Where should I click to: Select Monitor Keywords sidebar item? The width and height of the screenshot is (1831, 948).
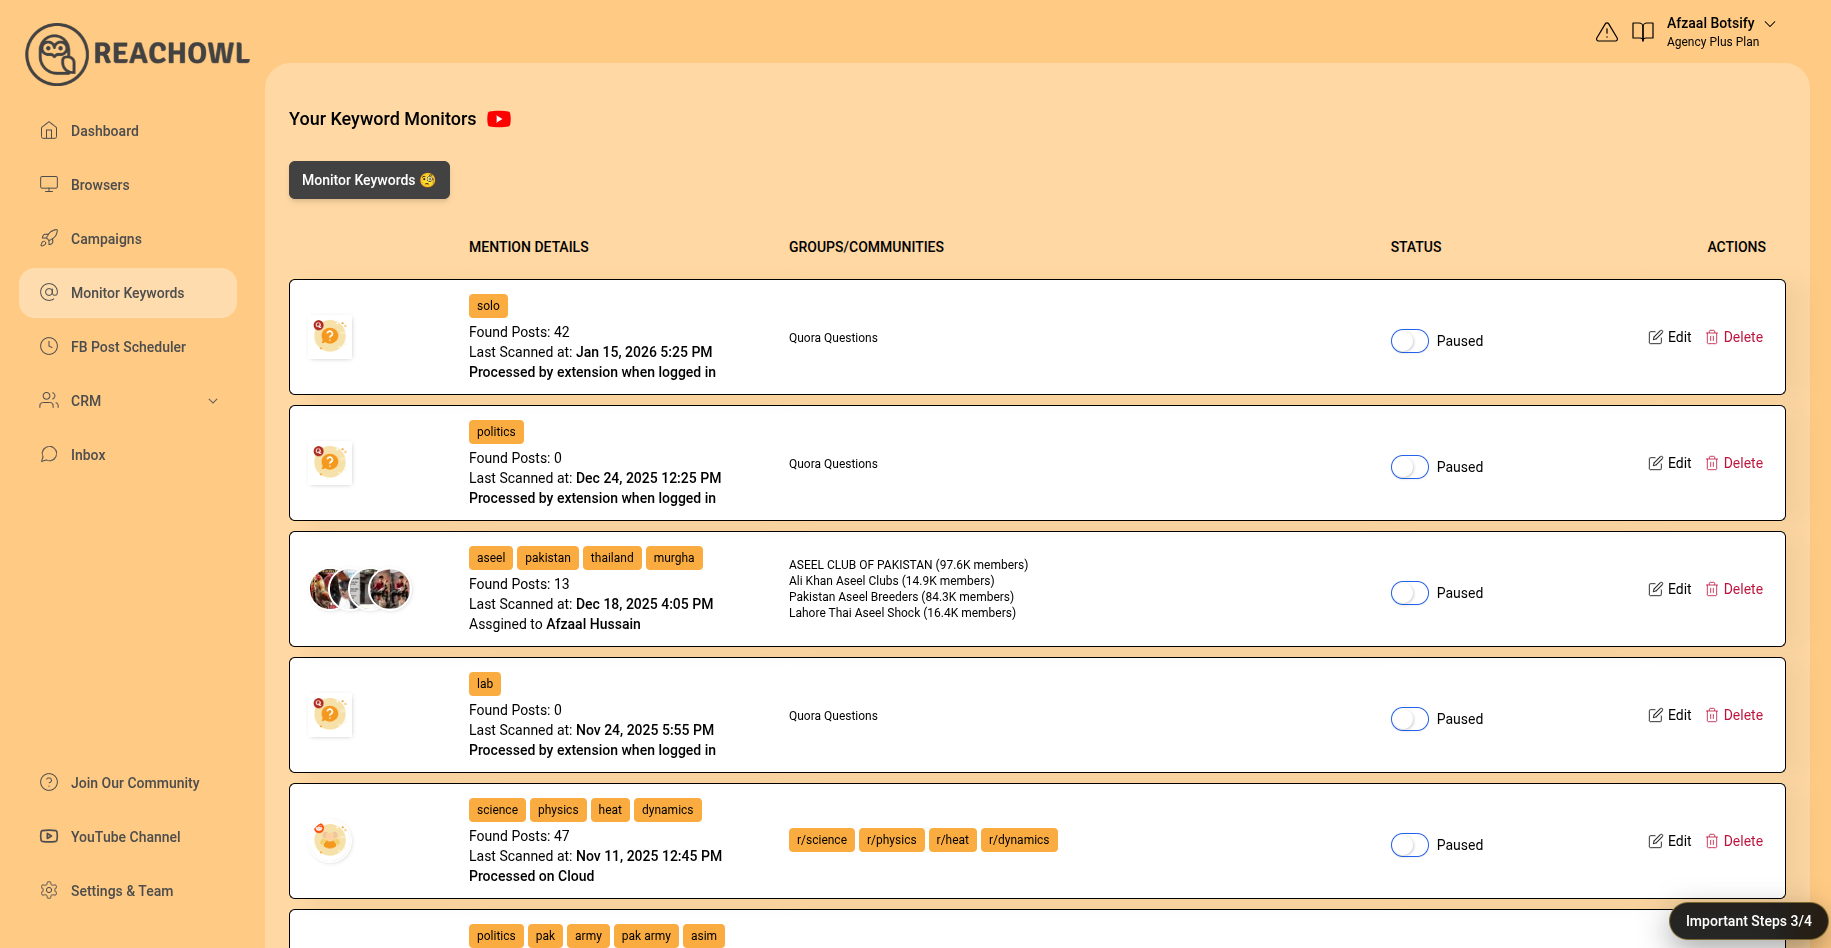tap(128, 293)
